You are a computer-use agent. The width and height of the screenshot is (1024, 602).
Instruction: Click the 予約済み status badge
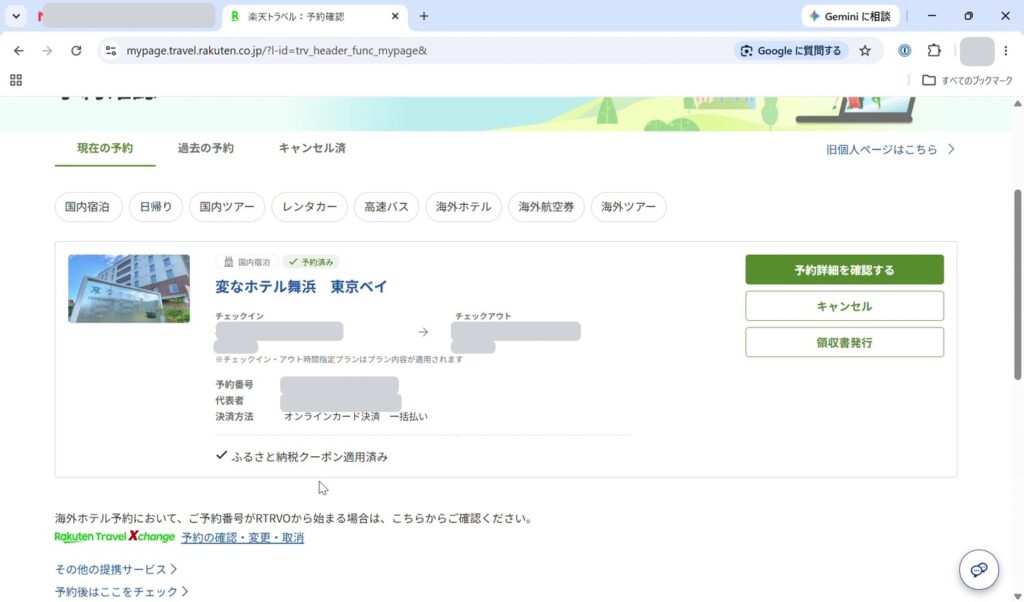(312, 262)
